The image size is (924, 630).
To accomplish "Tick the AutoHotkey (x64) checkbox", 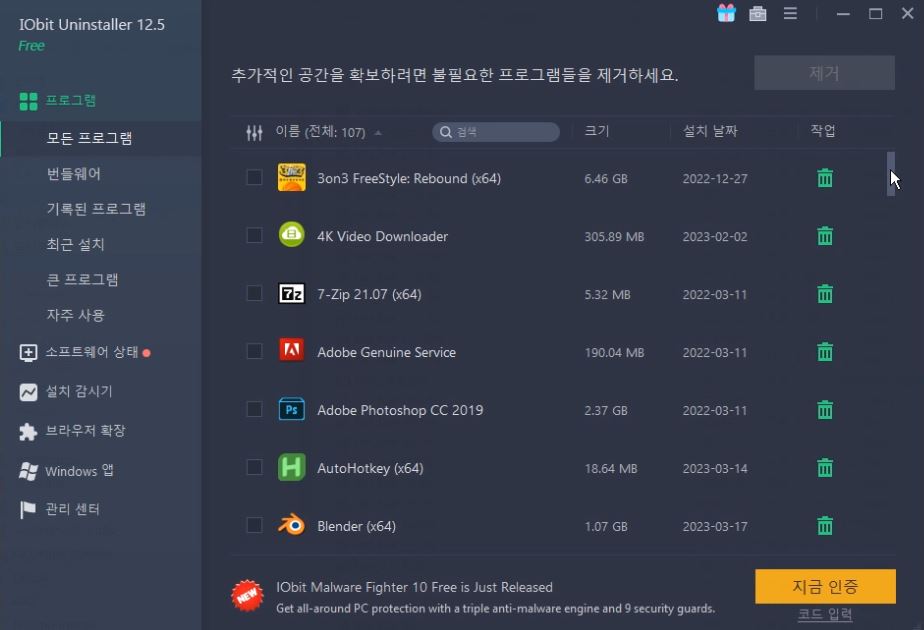I will click(x=254, y=467).
